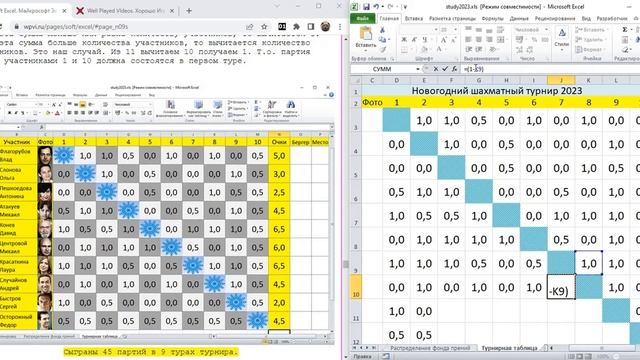This screenshot has width=640, height=360.
Task: Bookmark the page with Chrome's star icon
Action: pyautogui.click(x=264, y=27)
